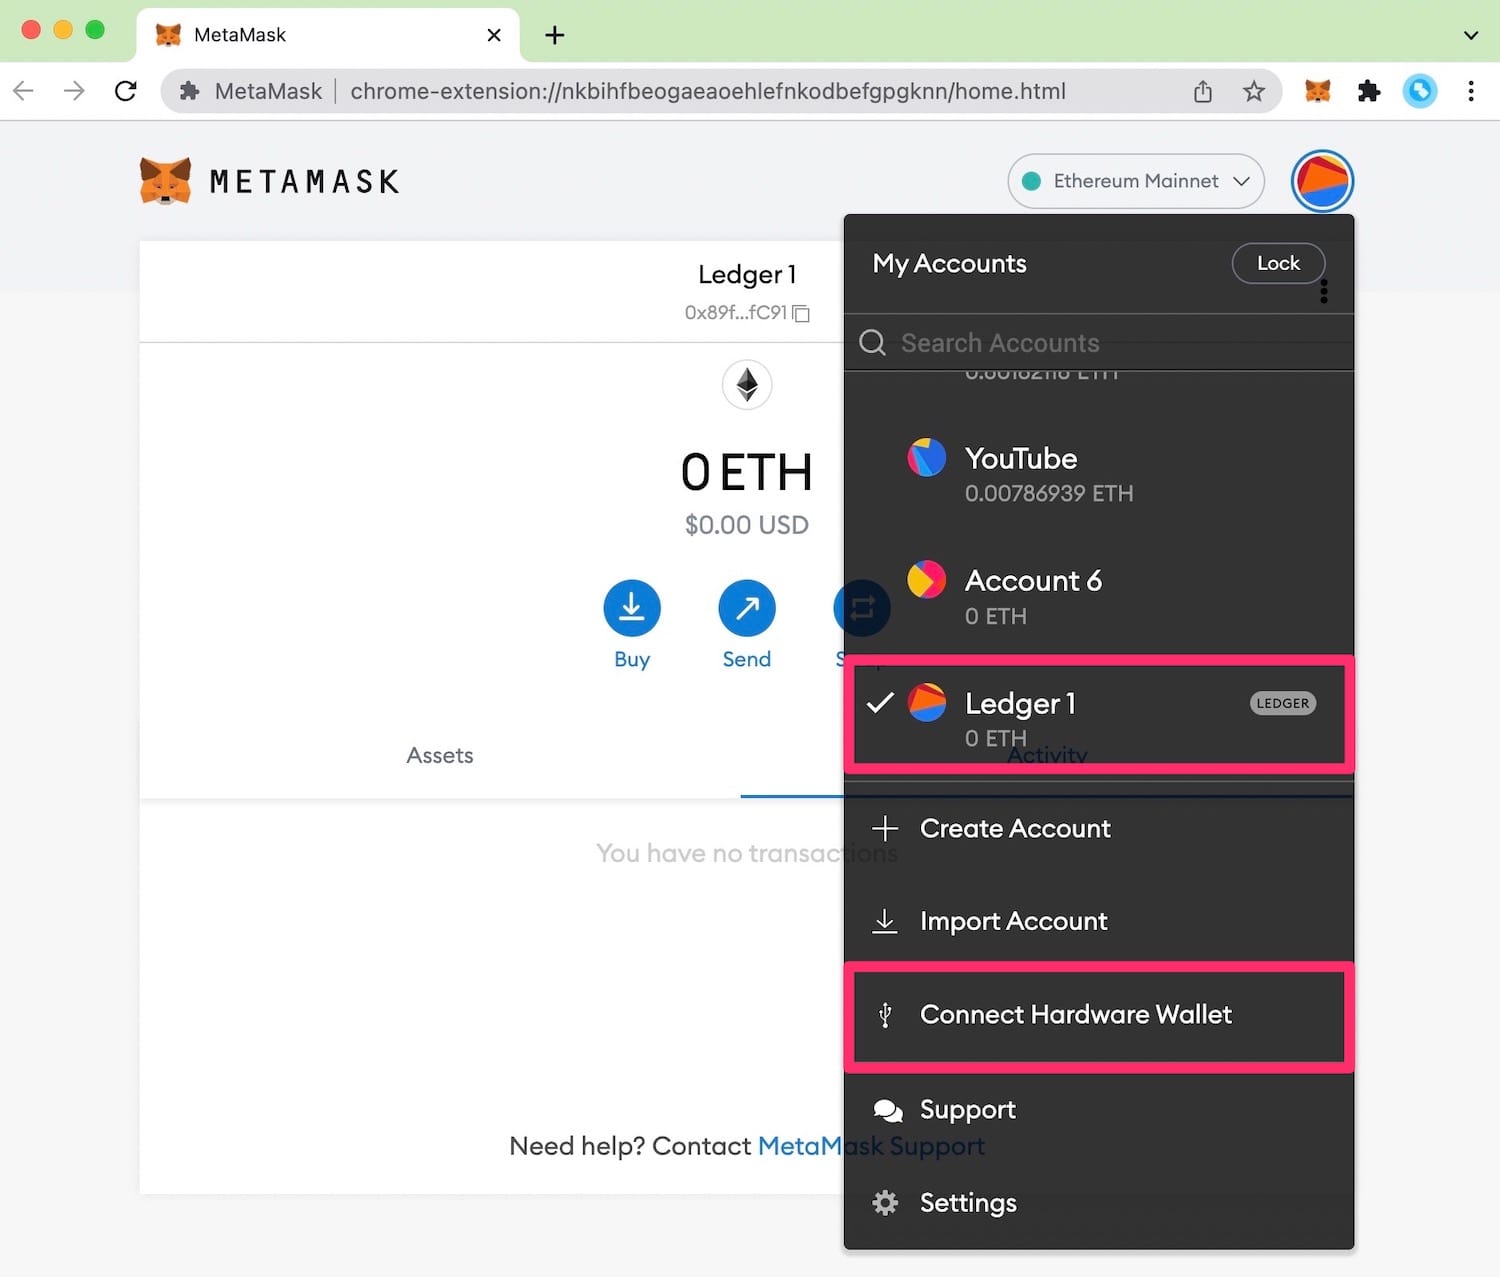The image size is (1500, 1277).
Task: Click the download icon beside Import Account
Action: pyautogui.click(x=885, y=921)
